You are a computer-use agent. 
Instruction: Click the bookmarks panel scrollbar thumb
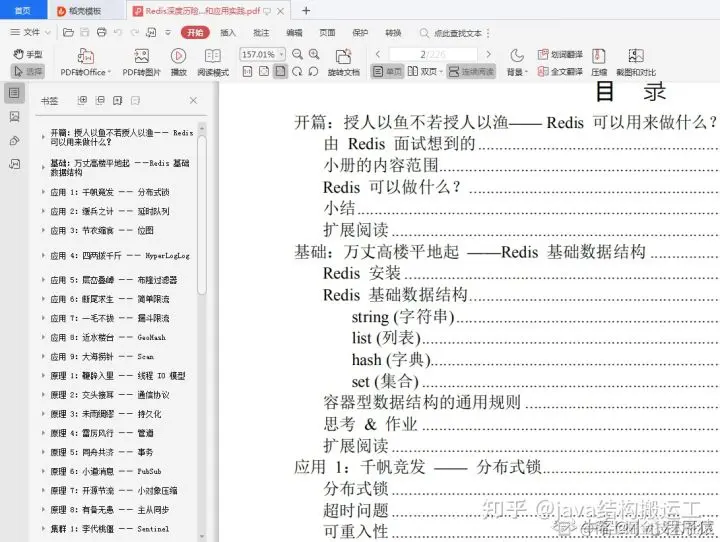(x=202, y=215)
